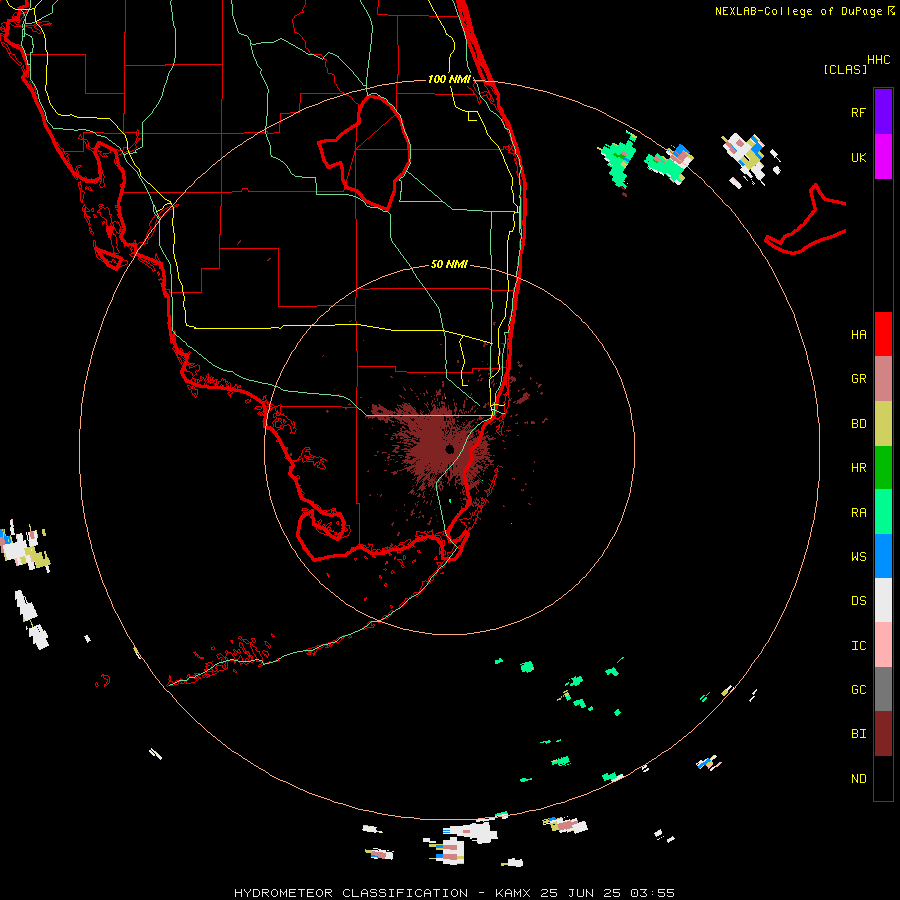Click the Hydrometeor Classification KAMX title caption
900x900 pixels.
coord(454,893)
